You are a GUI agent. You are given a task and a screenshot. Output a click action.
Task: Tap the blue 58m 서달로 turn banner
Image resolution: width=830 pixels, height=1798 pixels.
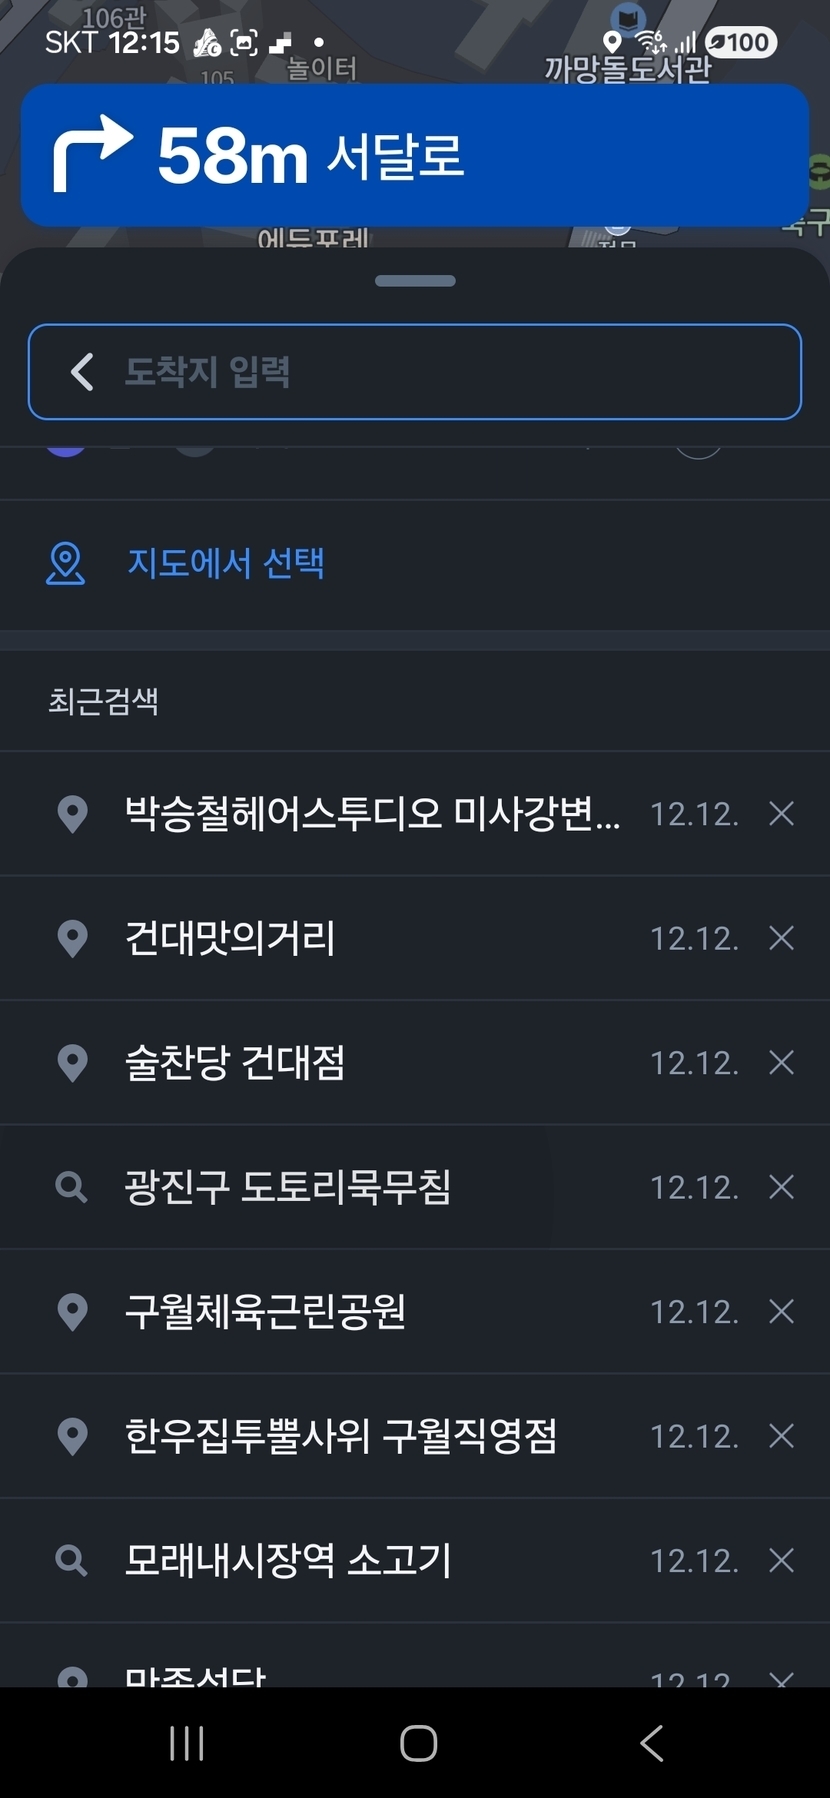pos(415,156)
